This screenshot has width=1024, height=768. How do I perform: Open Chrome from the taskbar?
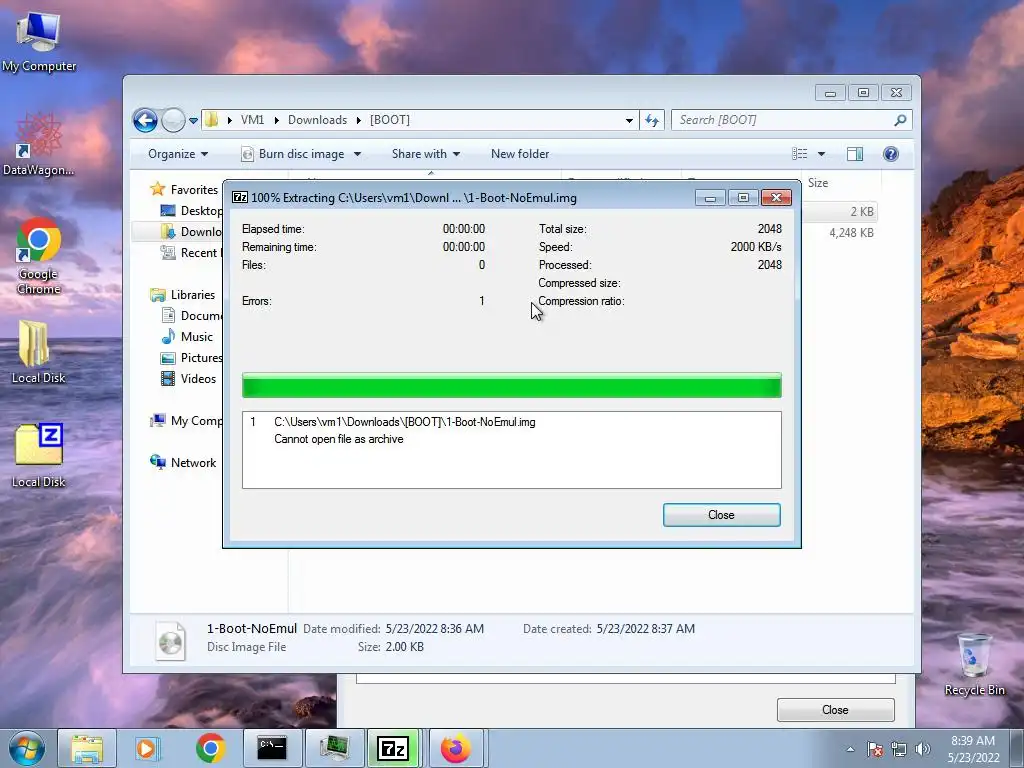click(210, 748)
